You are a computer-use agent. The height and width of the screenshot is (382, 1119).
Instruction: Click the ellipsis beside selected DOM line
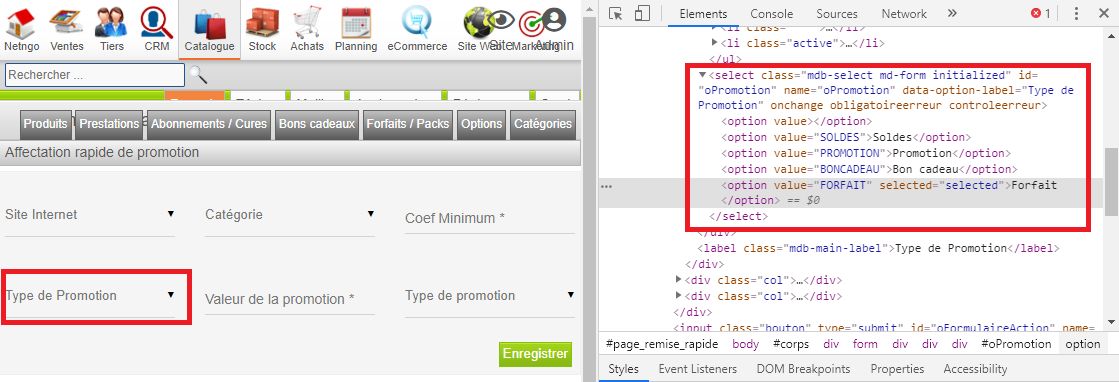607,186
